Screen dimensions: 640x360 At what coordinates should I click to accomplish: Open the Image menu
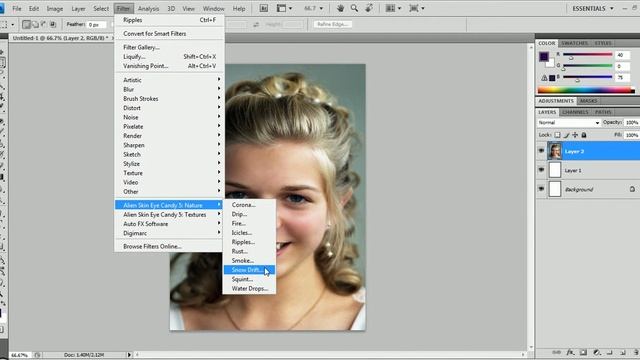[55, 8]
